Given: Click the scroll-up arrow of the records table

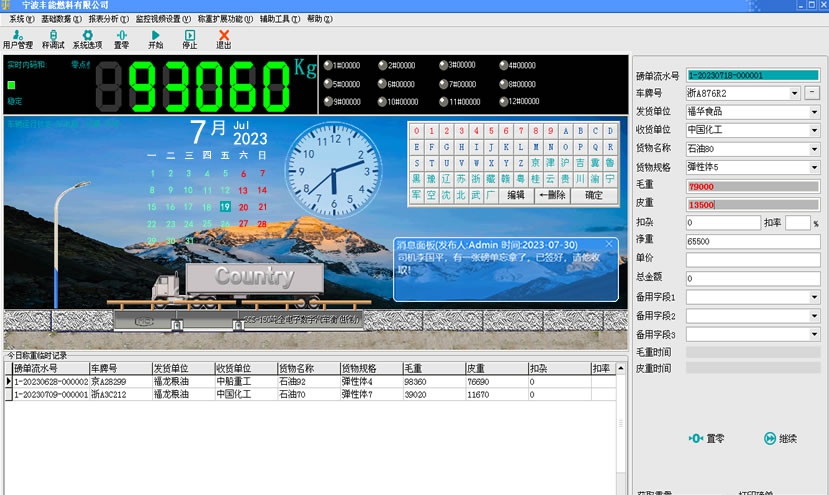Looking at the screenshot, I should point(621,368).
